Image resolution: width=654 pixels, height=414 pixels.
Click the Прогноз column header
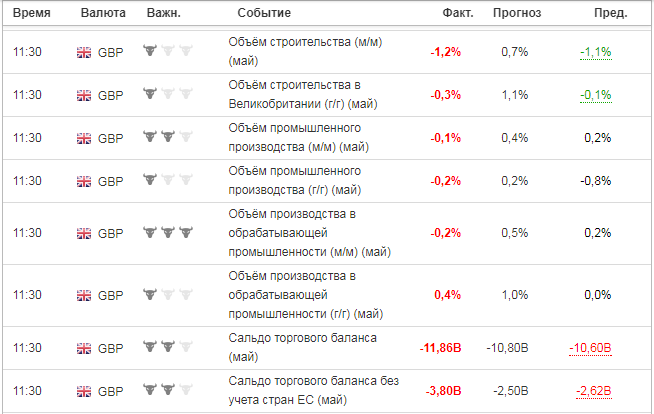pos(517,13)
